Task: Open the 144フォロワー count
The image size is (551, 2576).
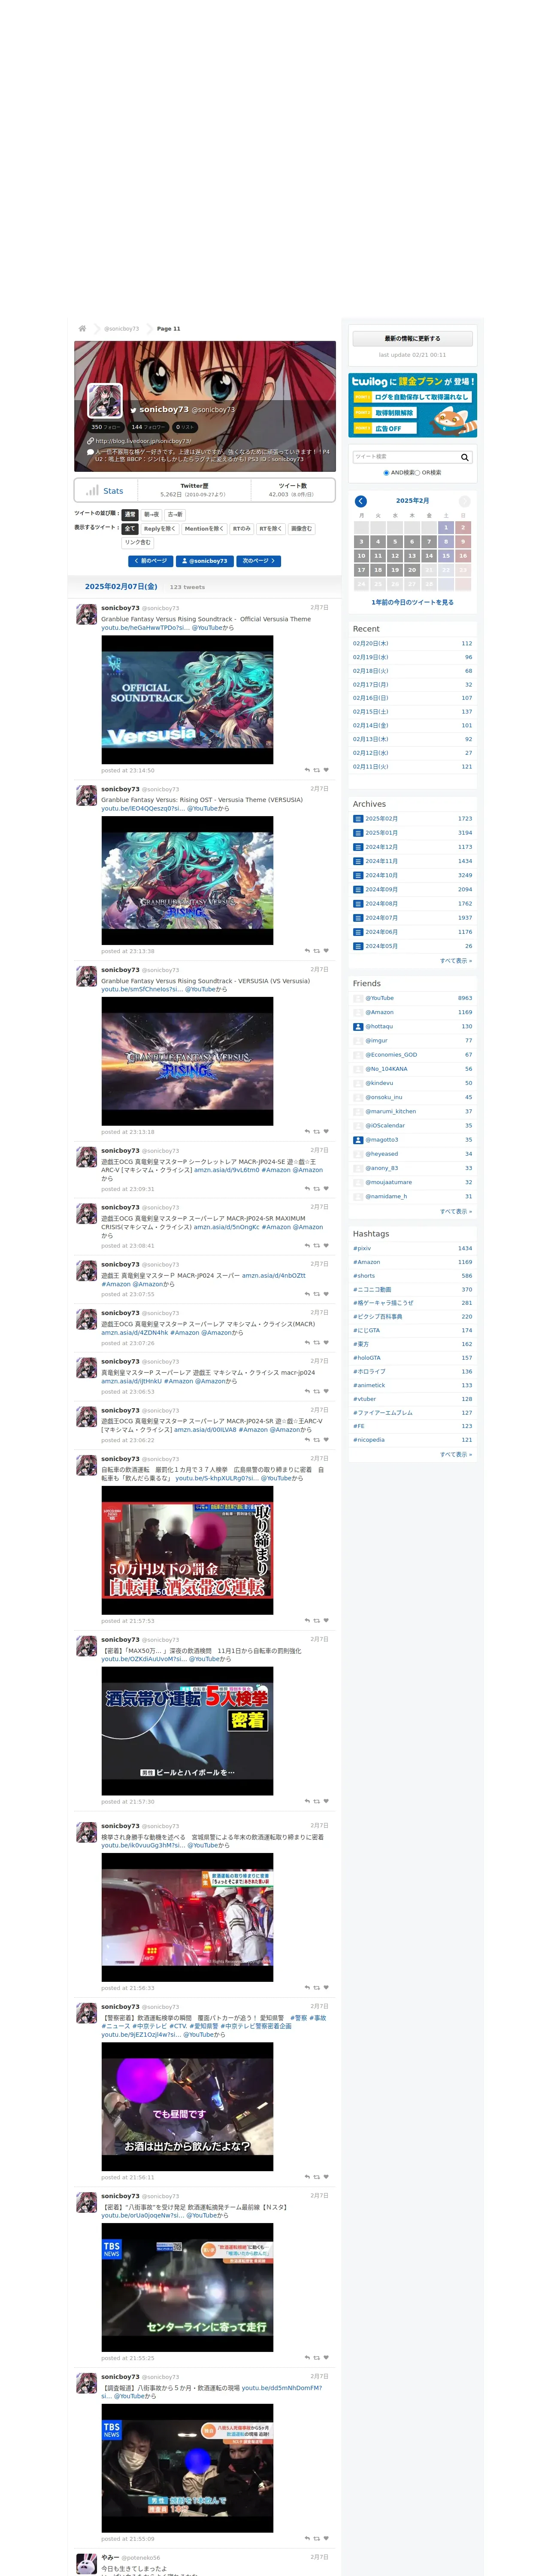Action: coord(148,427)
